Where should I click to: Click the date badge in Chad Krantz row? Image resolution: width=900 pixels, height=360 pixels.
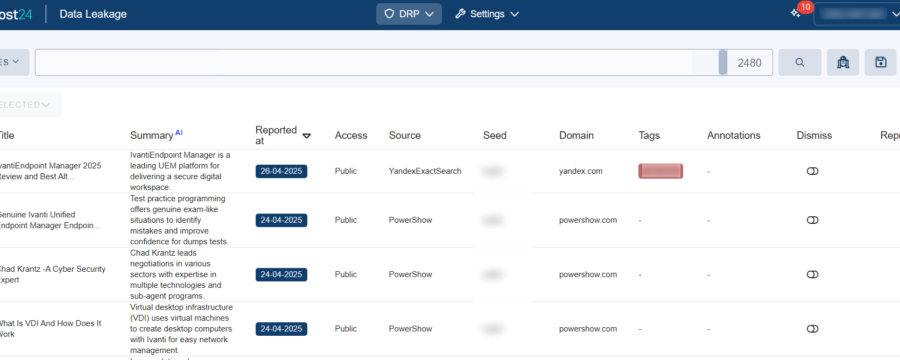pyautogui.click(x=281, y=274)
